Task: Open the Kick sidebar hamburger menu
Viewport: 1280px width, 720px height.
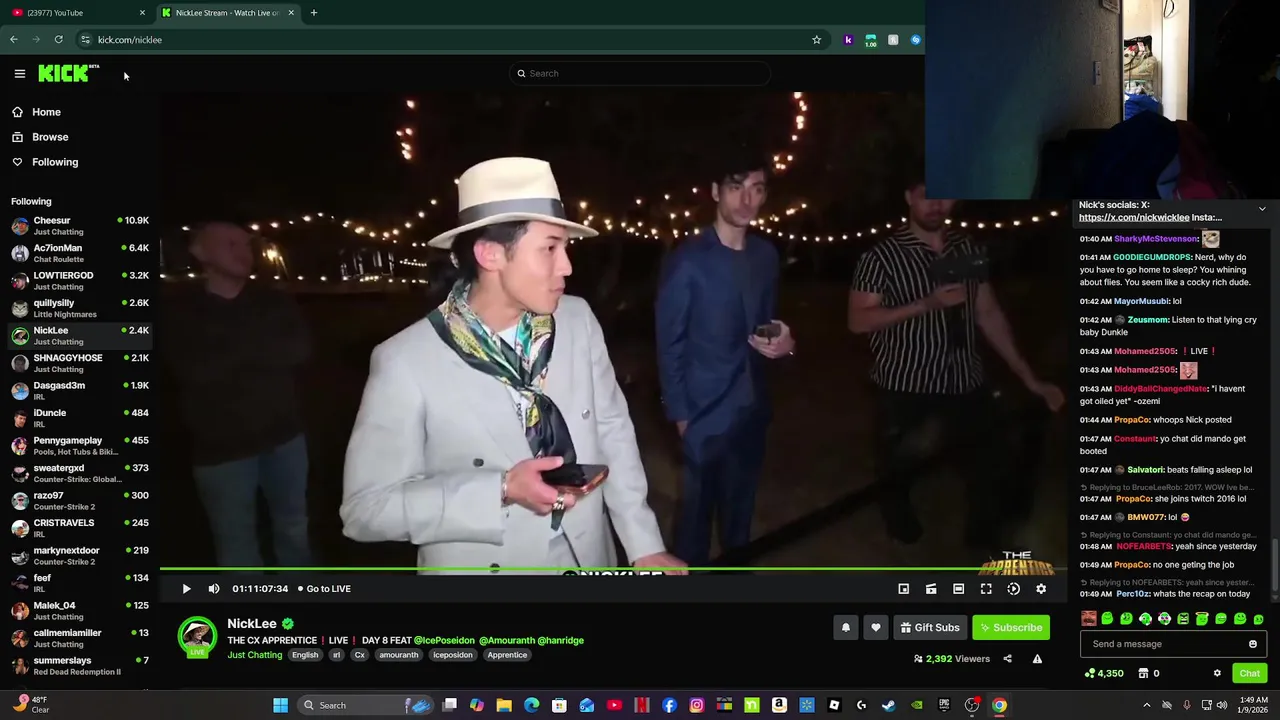Action: (x=19, y=73)
